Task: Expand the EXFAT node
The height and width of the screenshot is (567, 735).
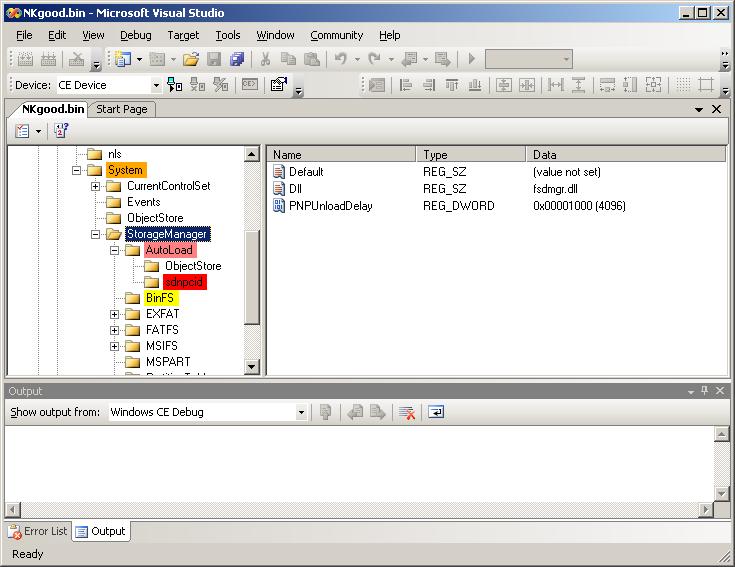Action: (x=114, y=314)
